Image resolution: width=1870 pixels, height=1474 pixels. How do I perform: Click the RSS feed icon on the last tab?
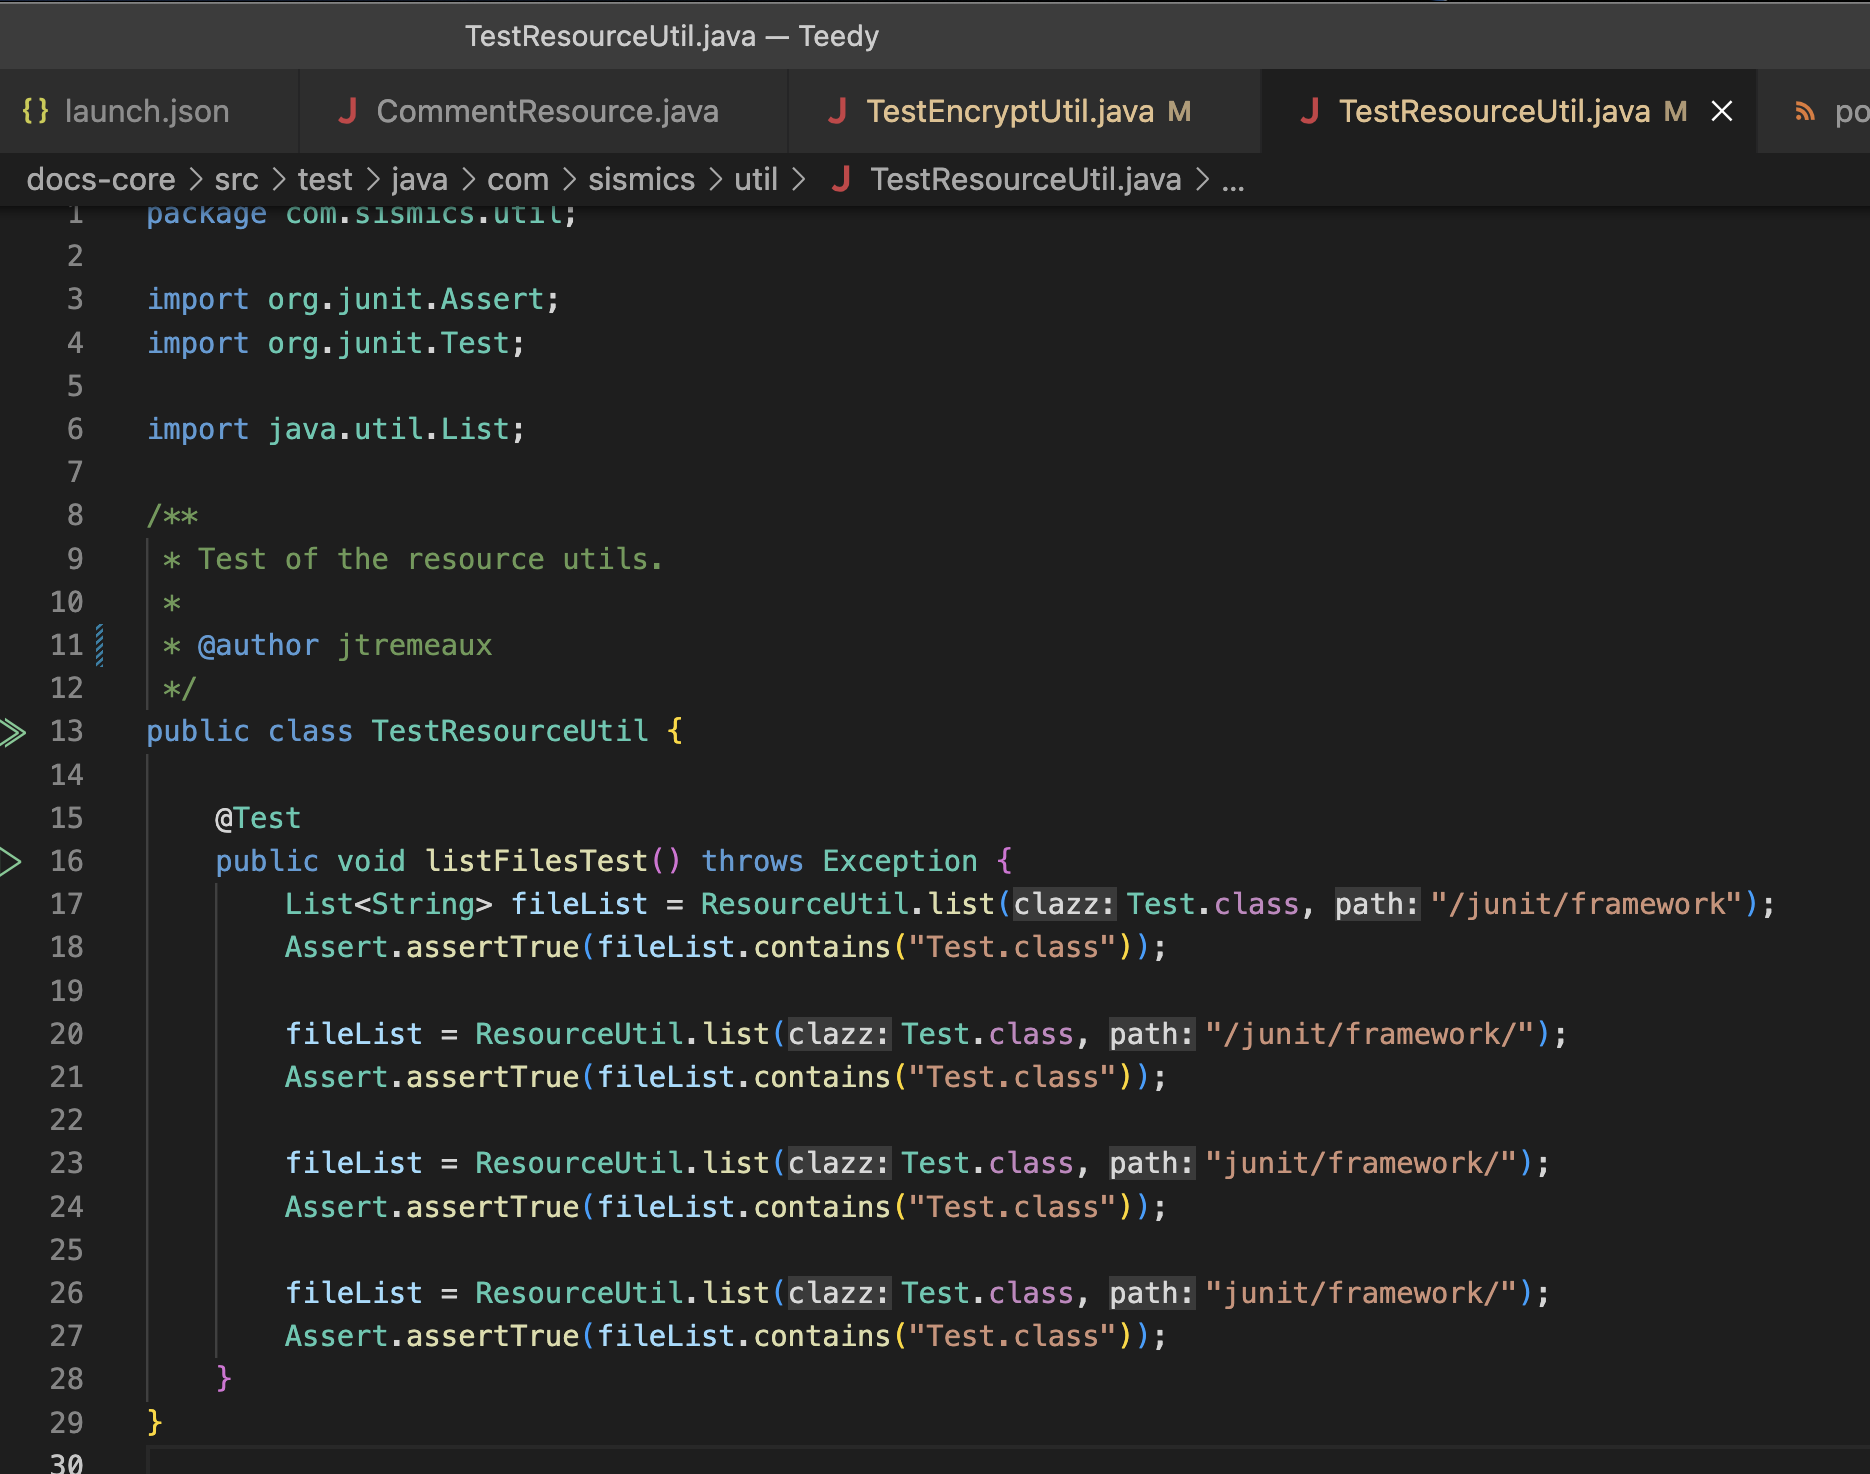pyautogui.click(x=1805, y=112)
